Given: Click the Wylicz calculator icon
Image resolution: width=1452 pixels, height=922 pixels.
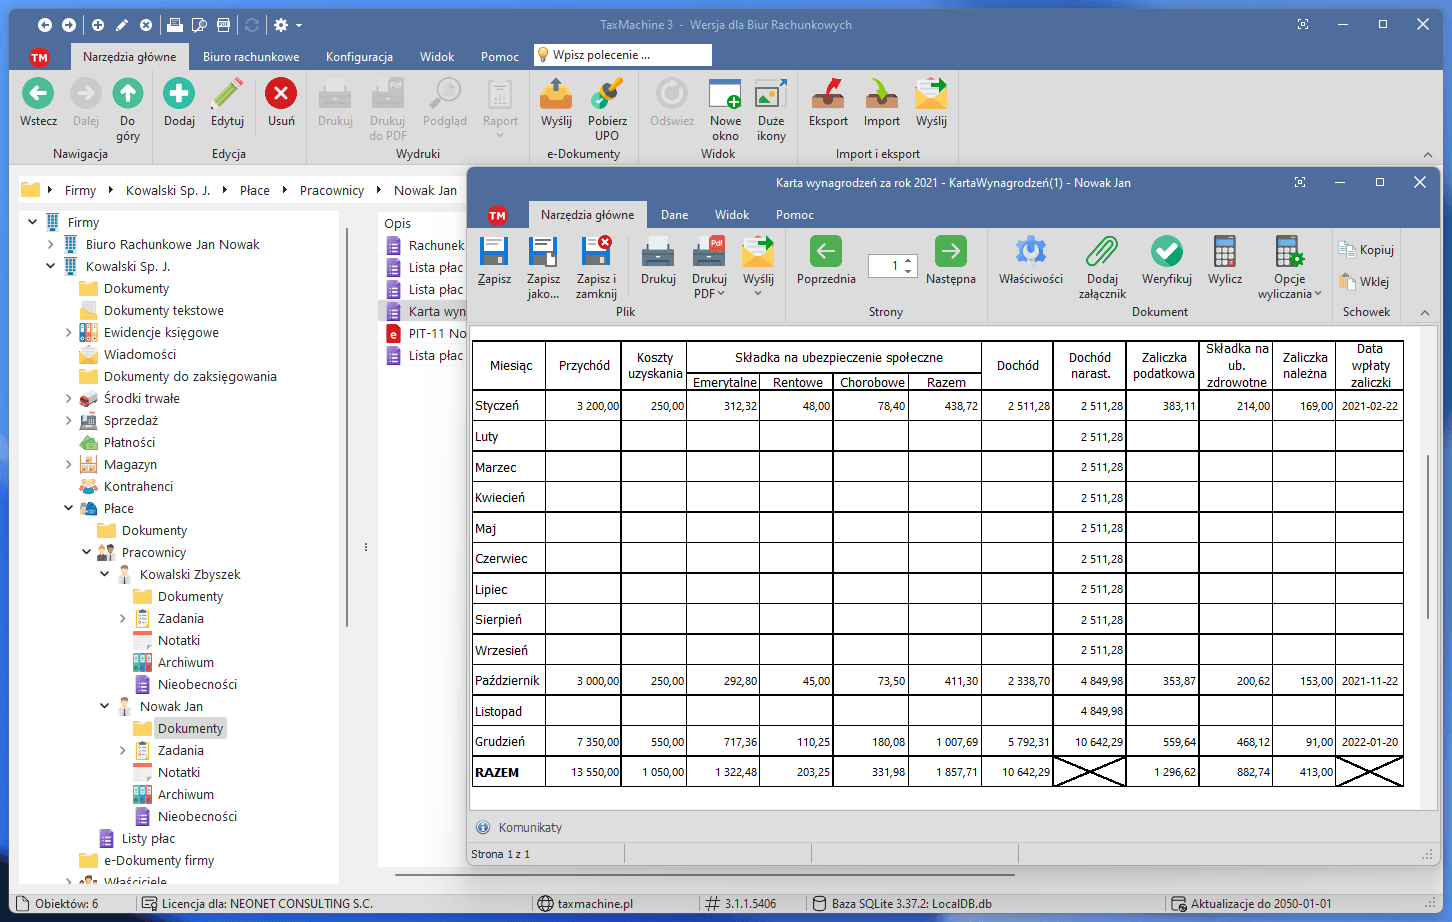Looking at the screenshot, I should coord(1224,252).
